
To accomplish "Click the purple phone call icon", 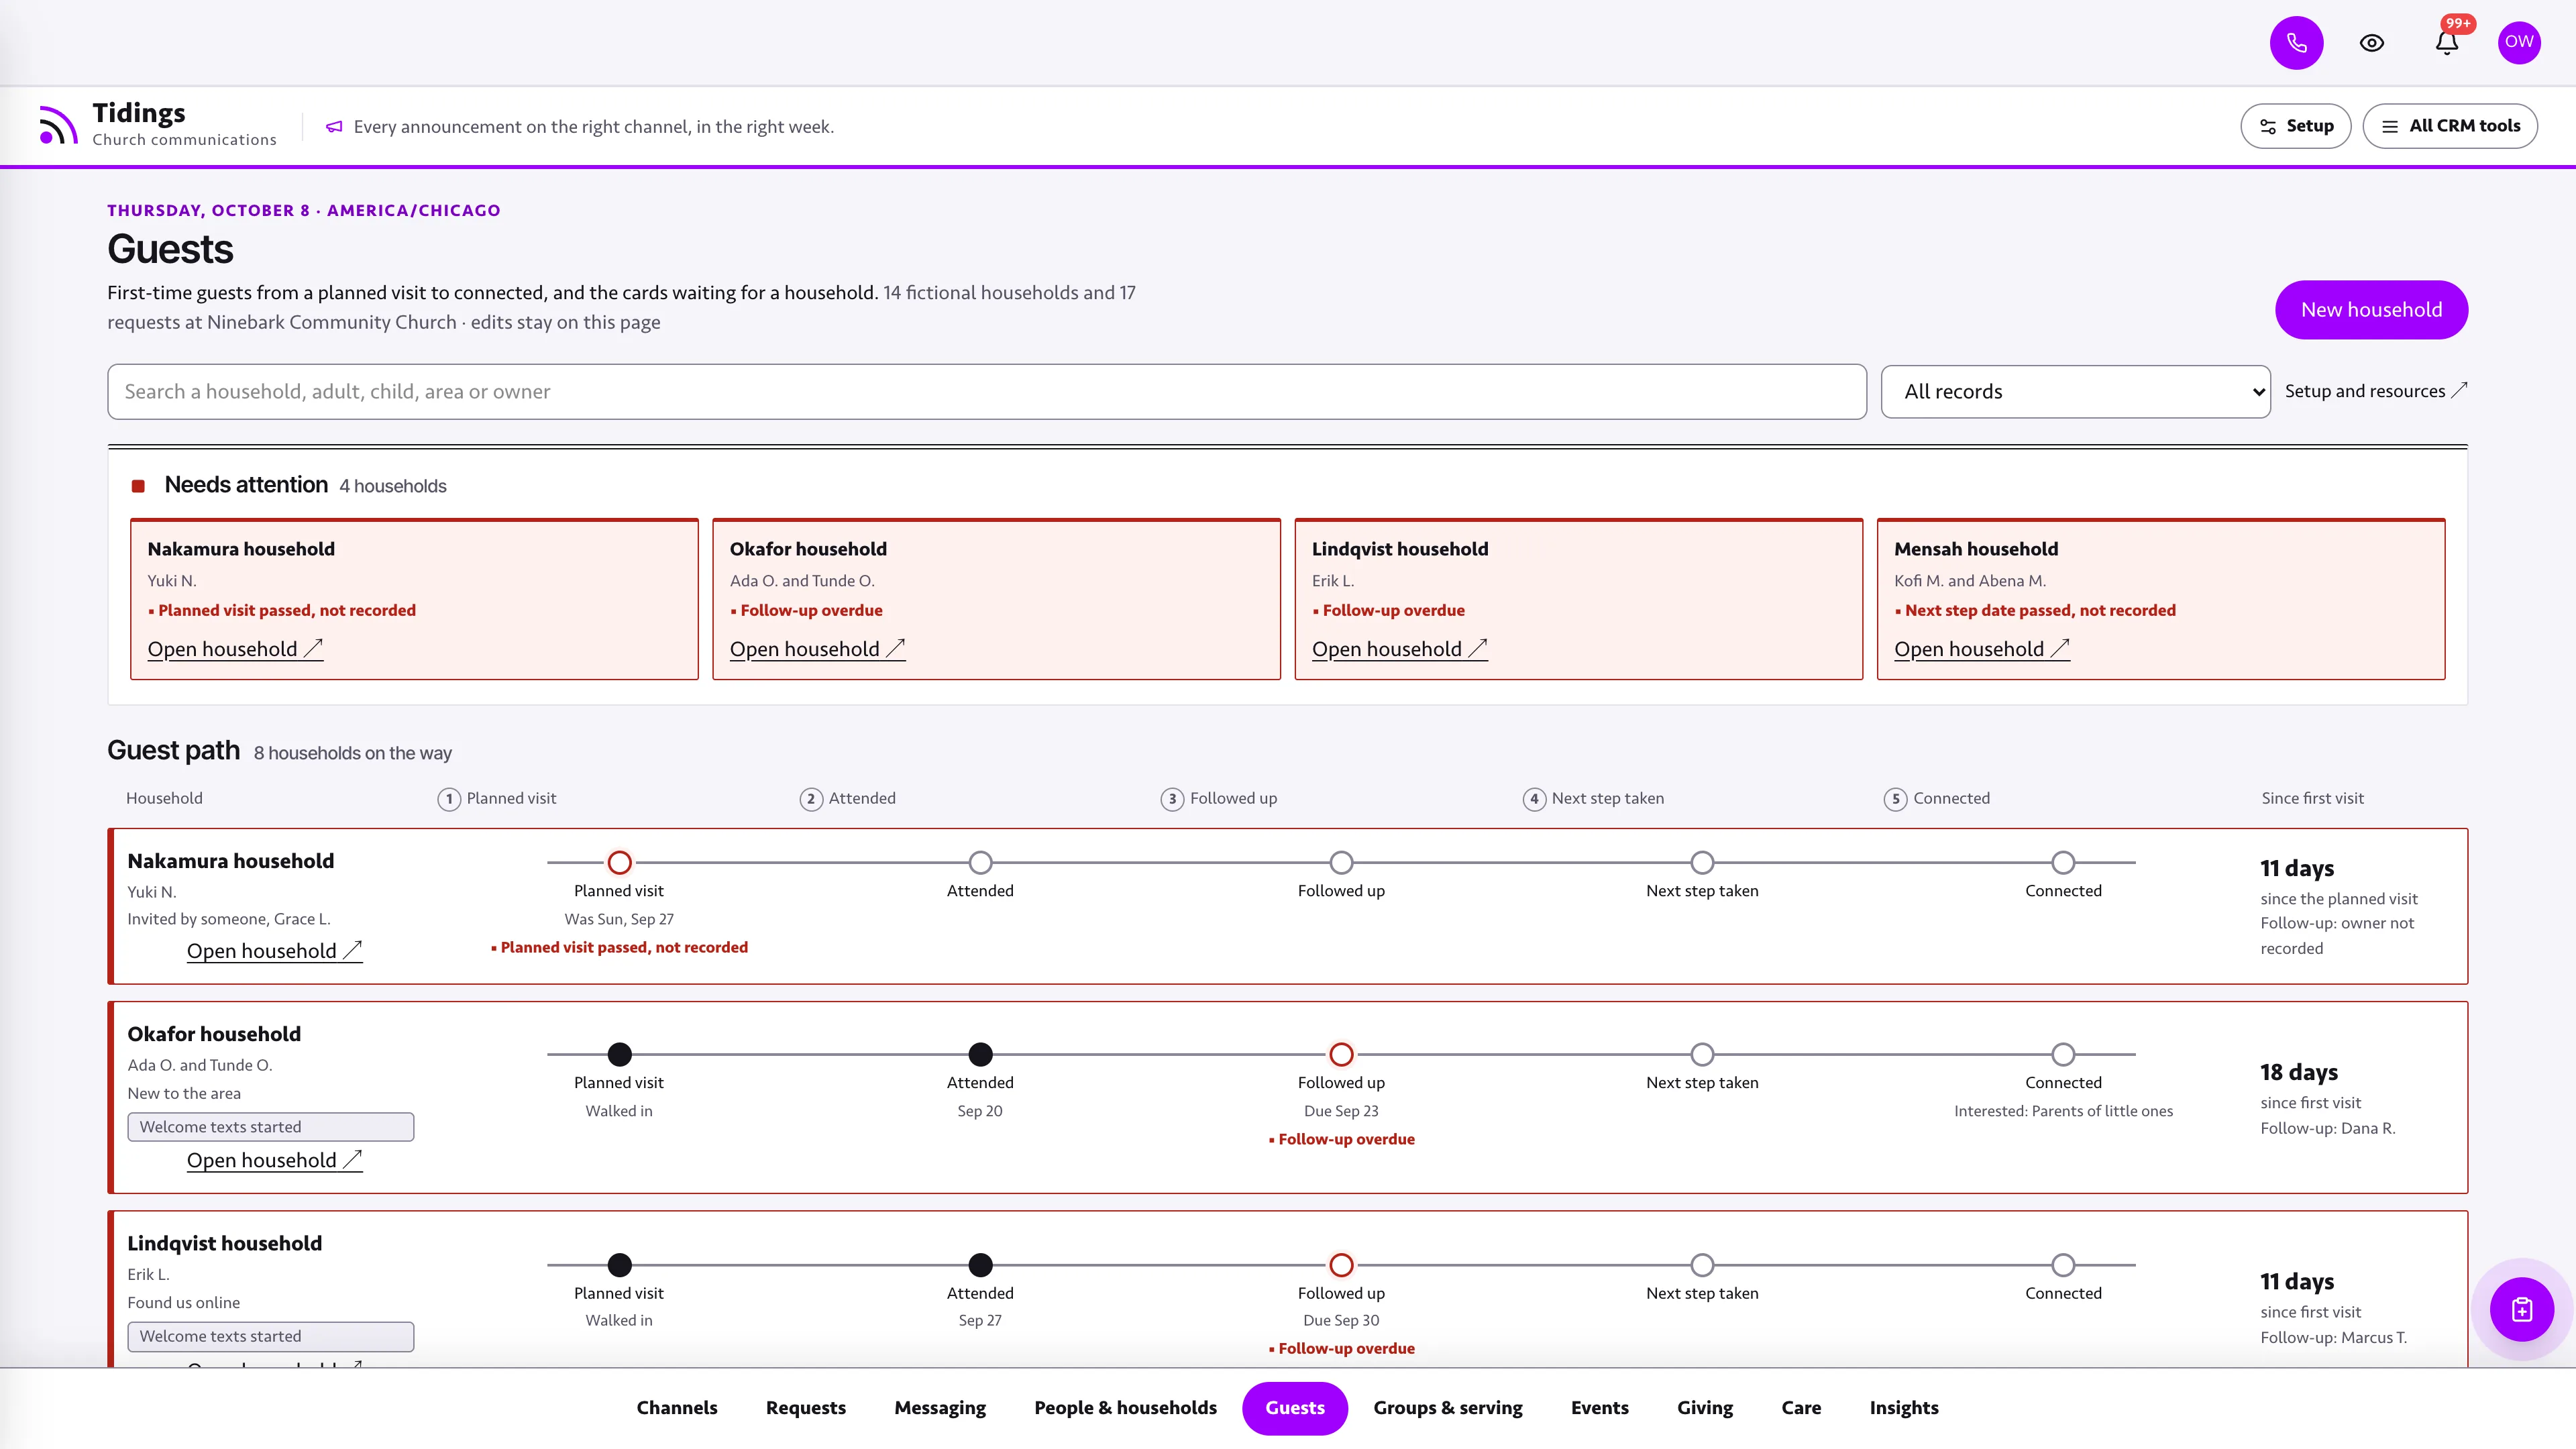I will [2296, 43].
